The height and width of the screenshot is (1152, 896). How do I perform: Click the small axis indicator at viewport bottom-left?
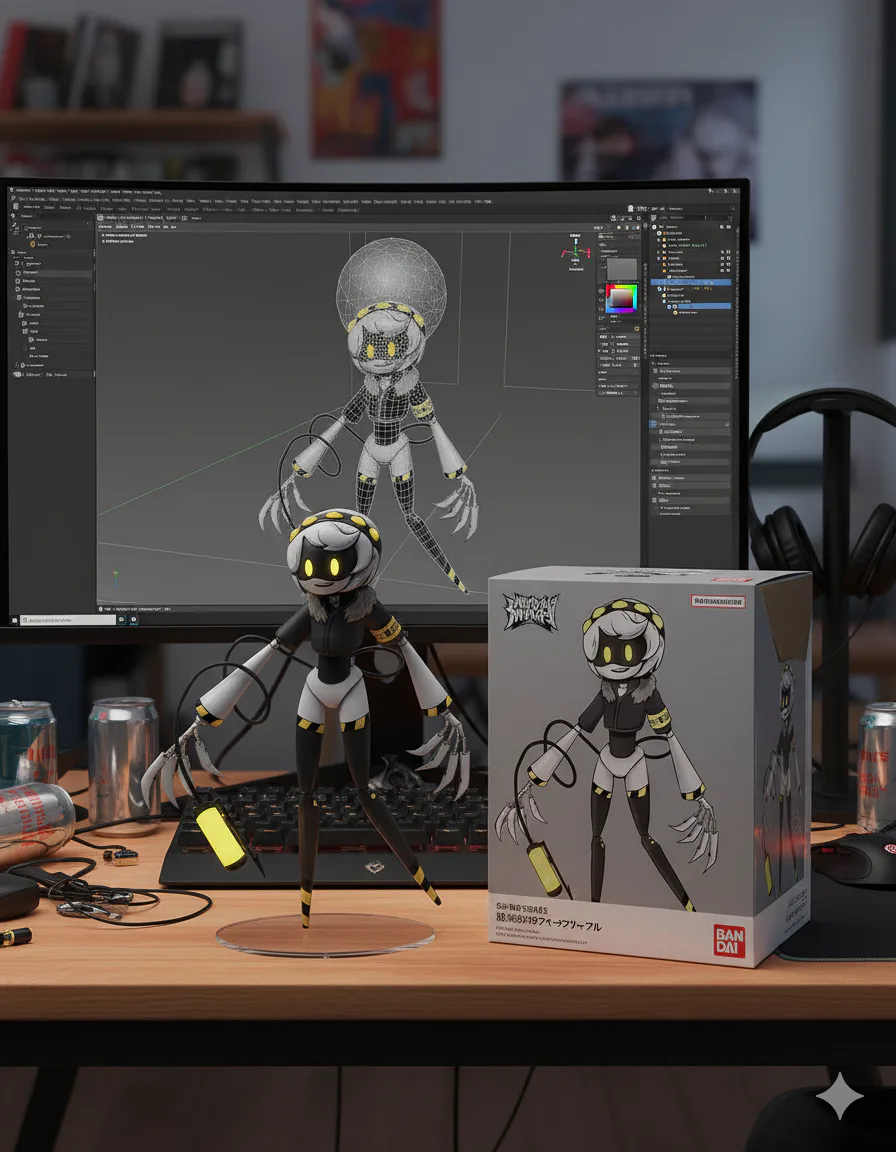coord(115,578)
